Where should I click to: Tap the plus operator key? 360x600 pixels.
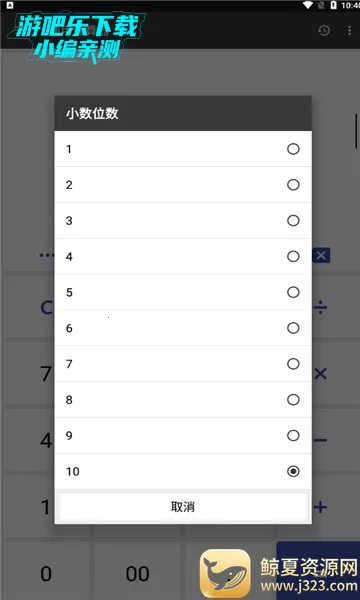320,507
